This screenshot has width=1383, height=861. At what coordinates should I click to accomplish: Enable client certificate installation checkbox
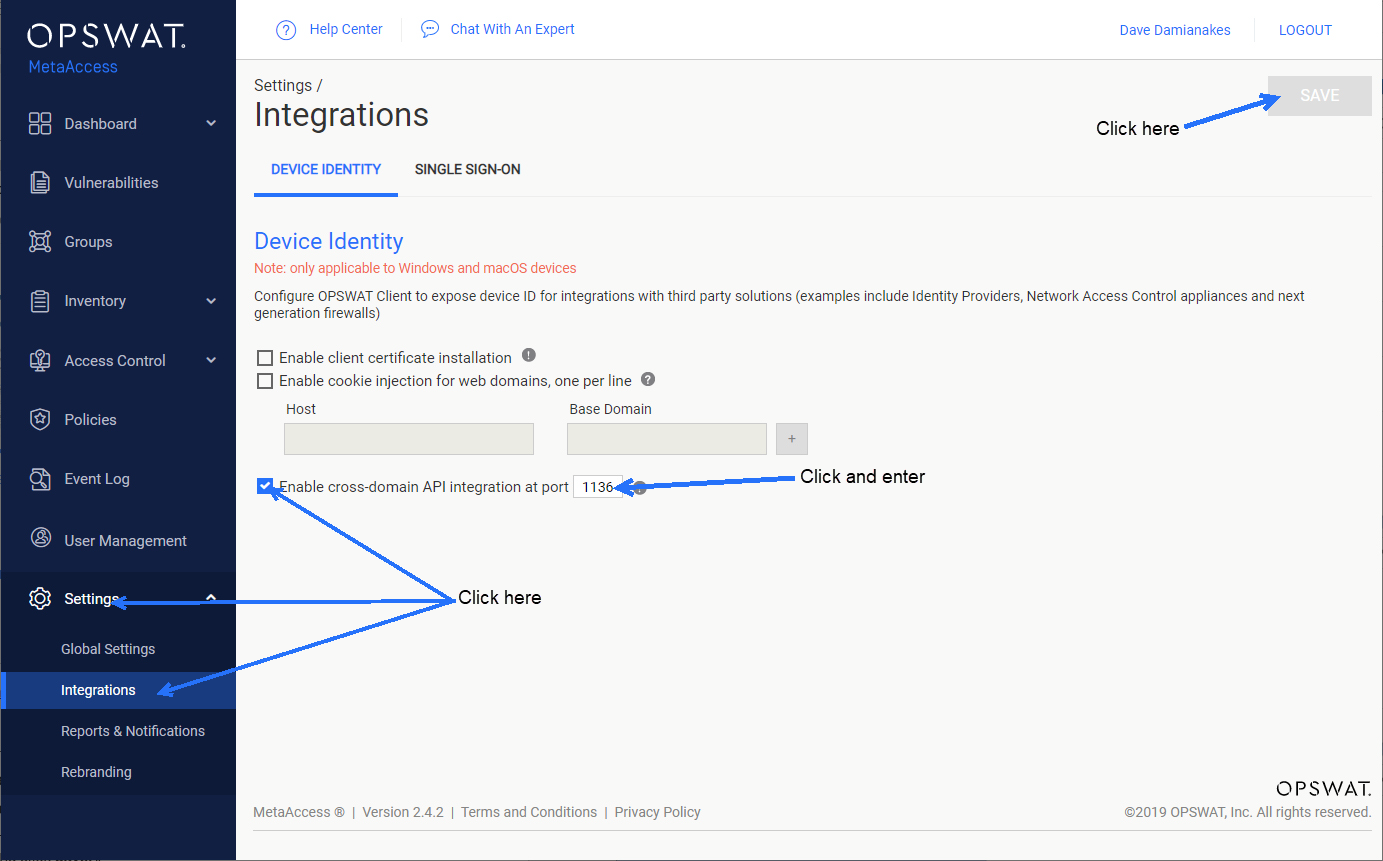[x=265, y=358]
